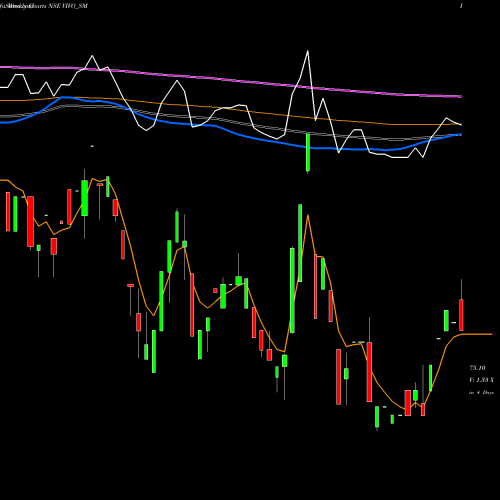Click the white indicator line's highest spike

coord(308,51)
